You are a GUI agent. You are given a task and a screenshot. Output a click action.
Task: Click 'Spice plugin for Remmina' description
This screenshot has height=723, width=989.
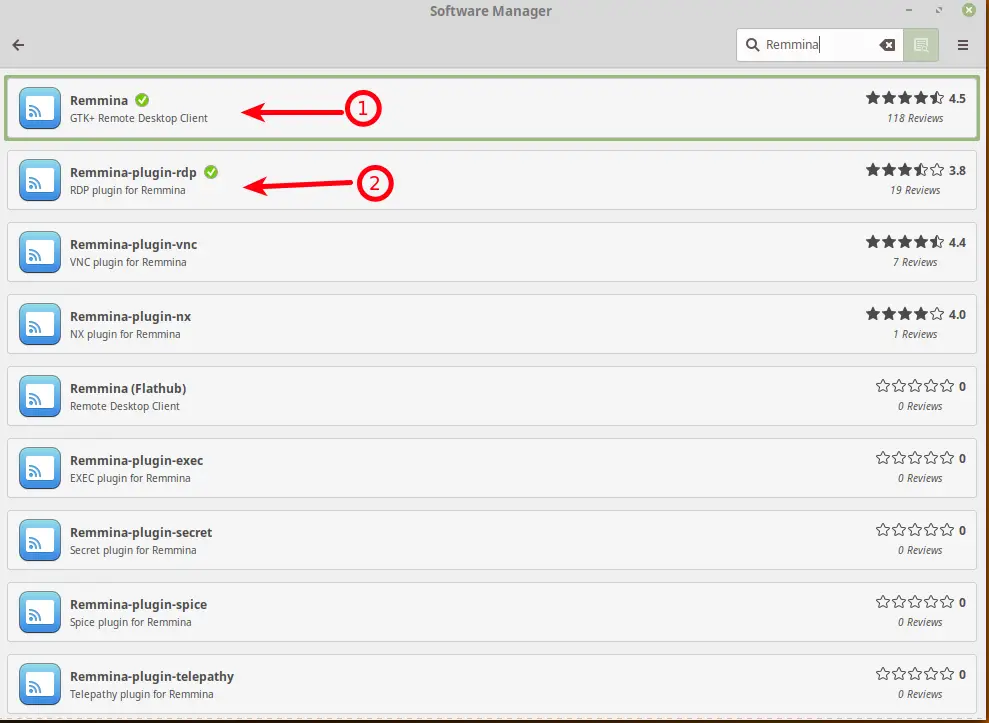131,621
